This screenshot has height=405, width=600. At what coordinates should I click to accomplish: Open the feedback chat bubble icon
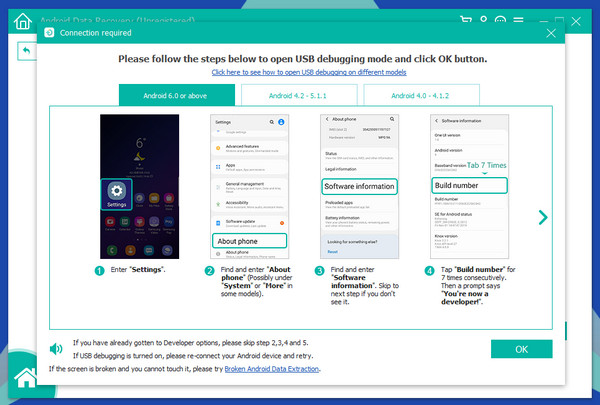500,19
